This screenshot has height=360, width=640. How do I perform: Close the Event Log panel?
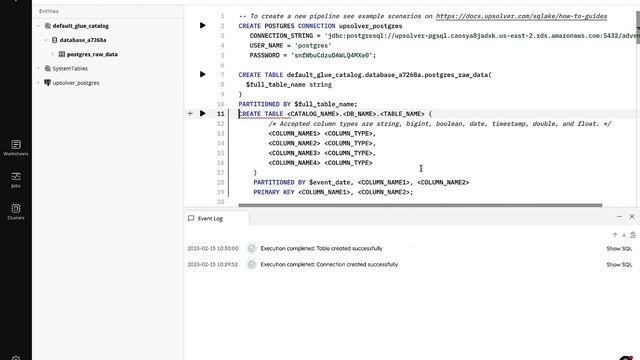click(x=632, y=217)
